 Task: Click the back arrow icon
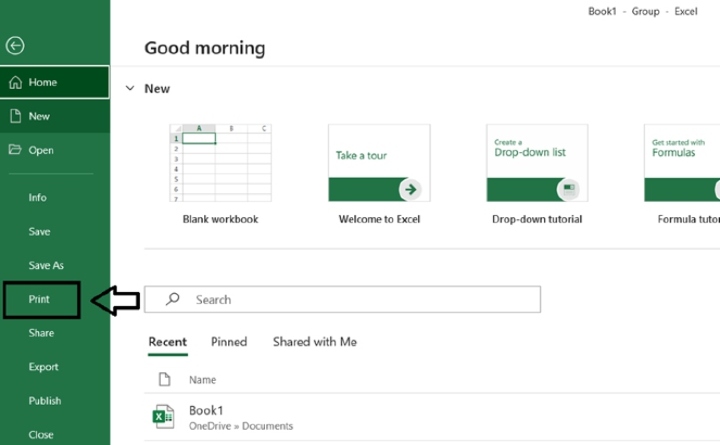pos(15,46)
